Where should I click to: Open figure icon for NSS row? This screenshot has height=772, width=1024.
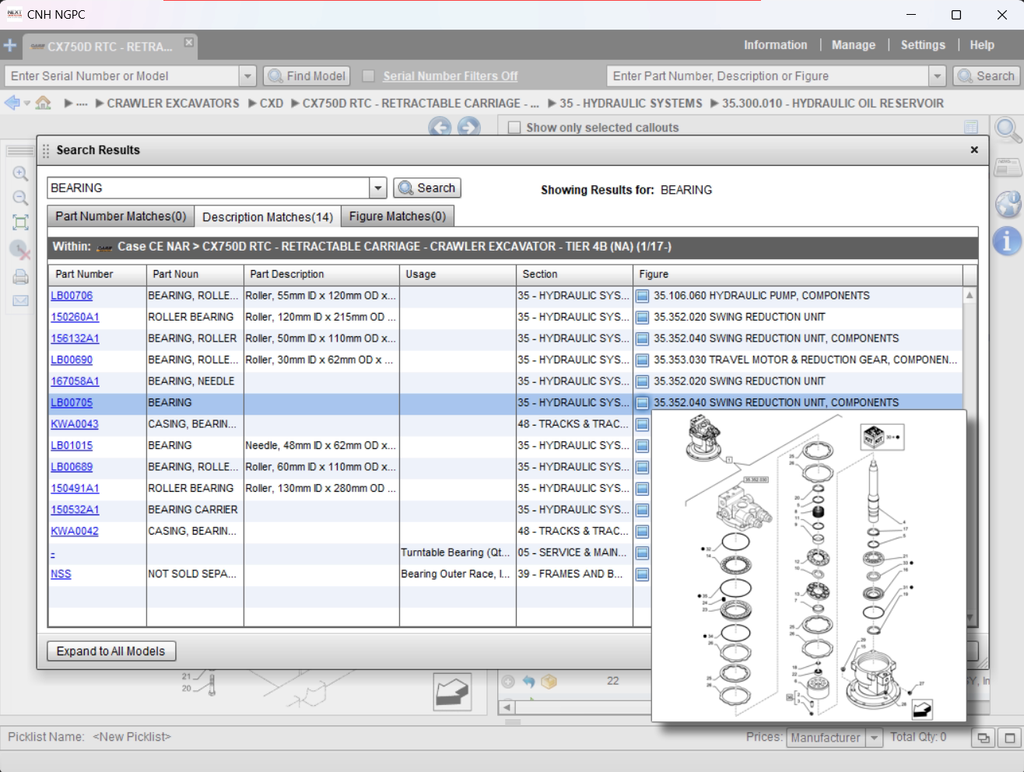pos(642,574)
